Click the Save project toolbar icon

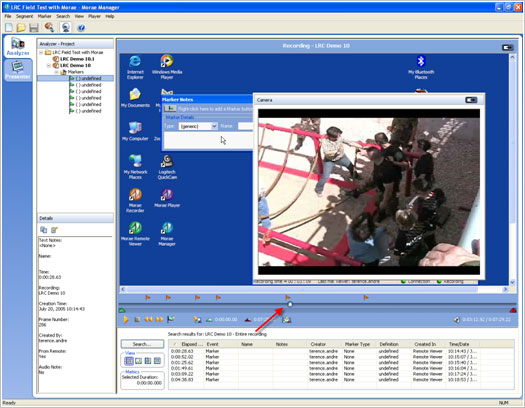(x=34, y=27)
